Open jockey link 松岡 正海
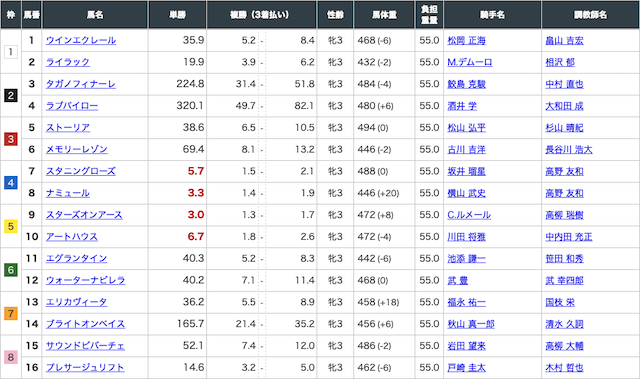 point(467,40)
